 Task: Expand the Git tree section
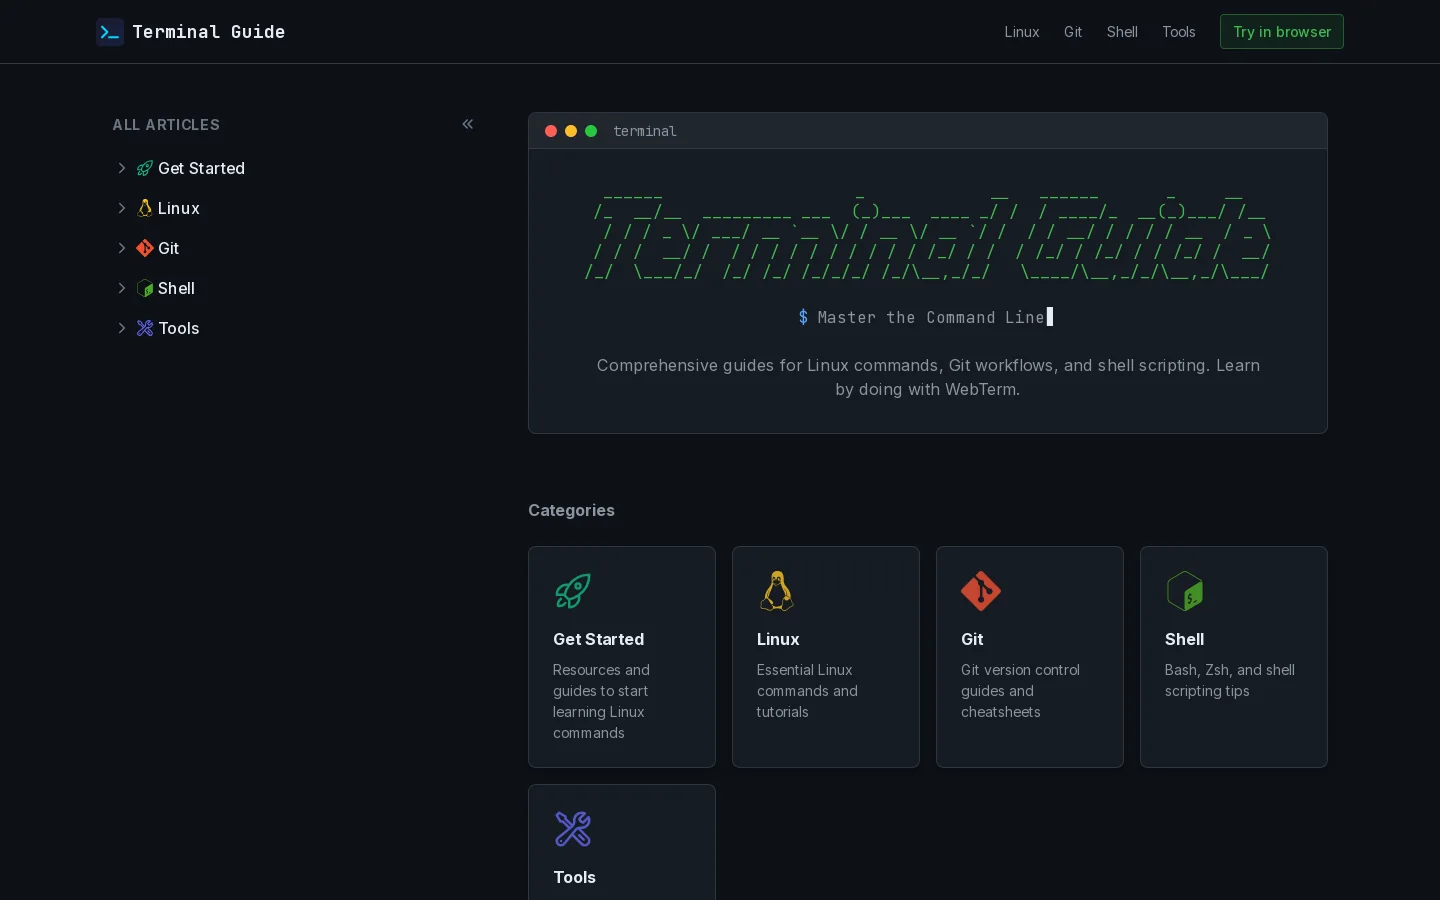pyautogui.click(x=122, y=248)
